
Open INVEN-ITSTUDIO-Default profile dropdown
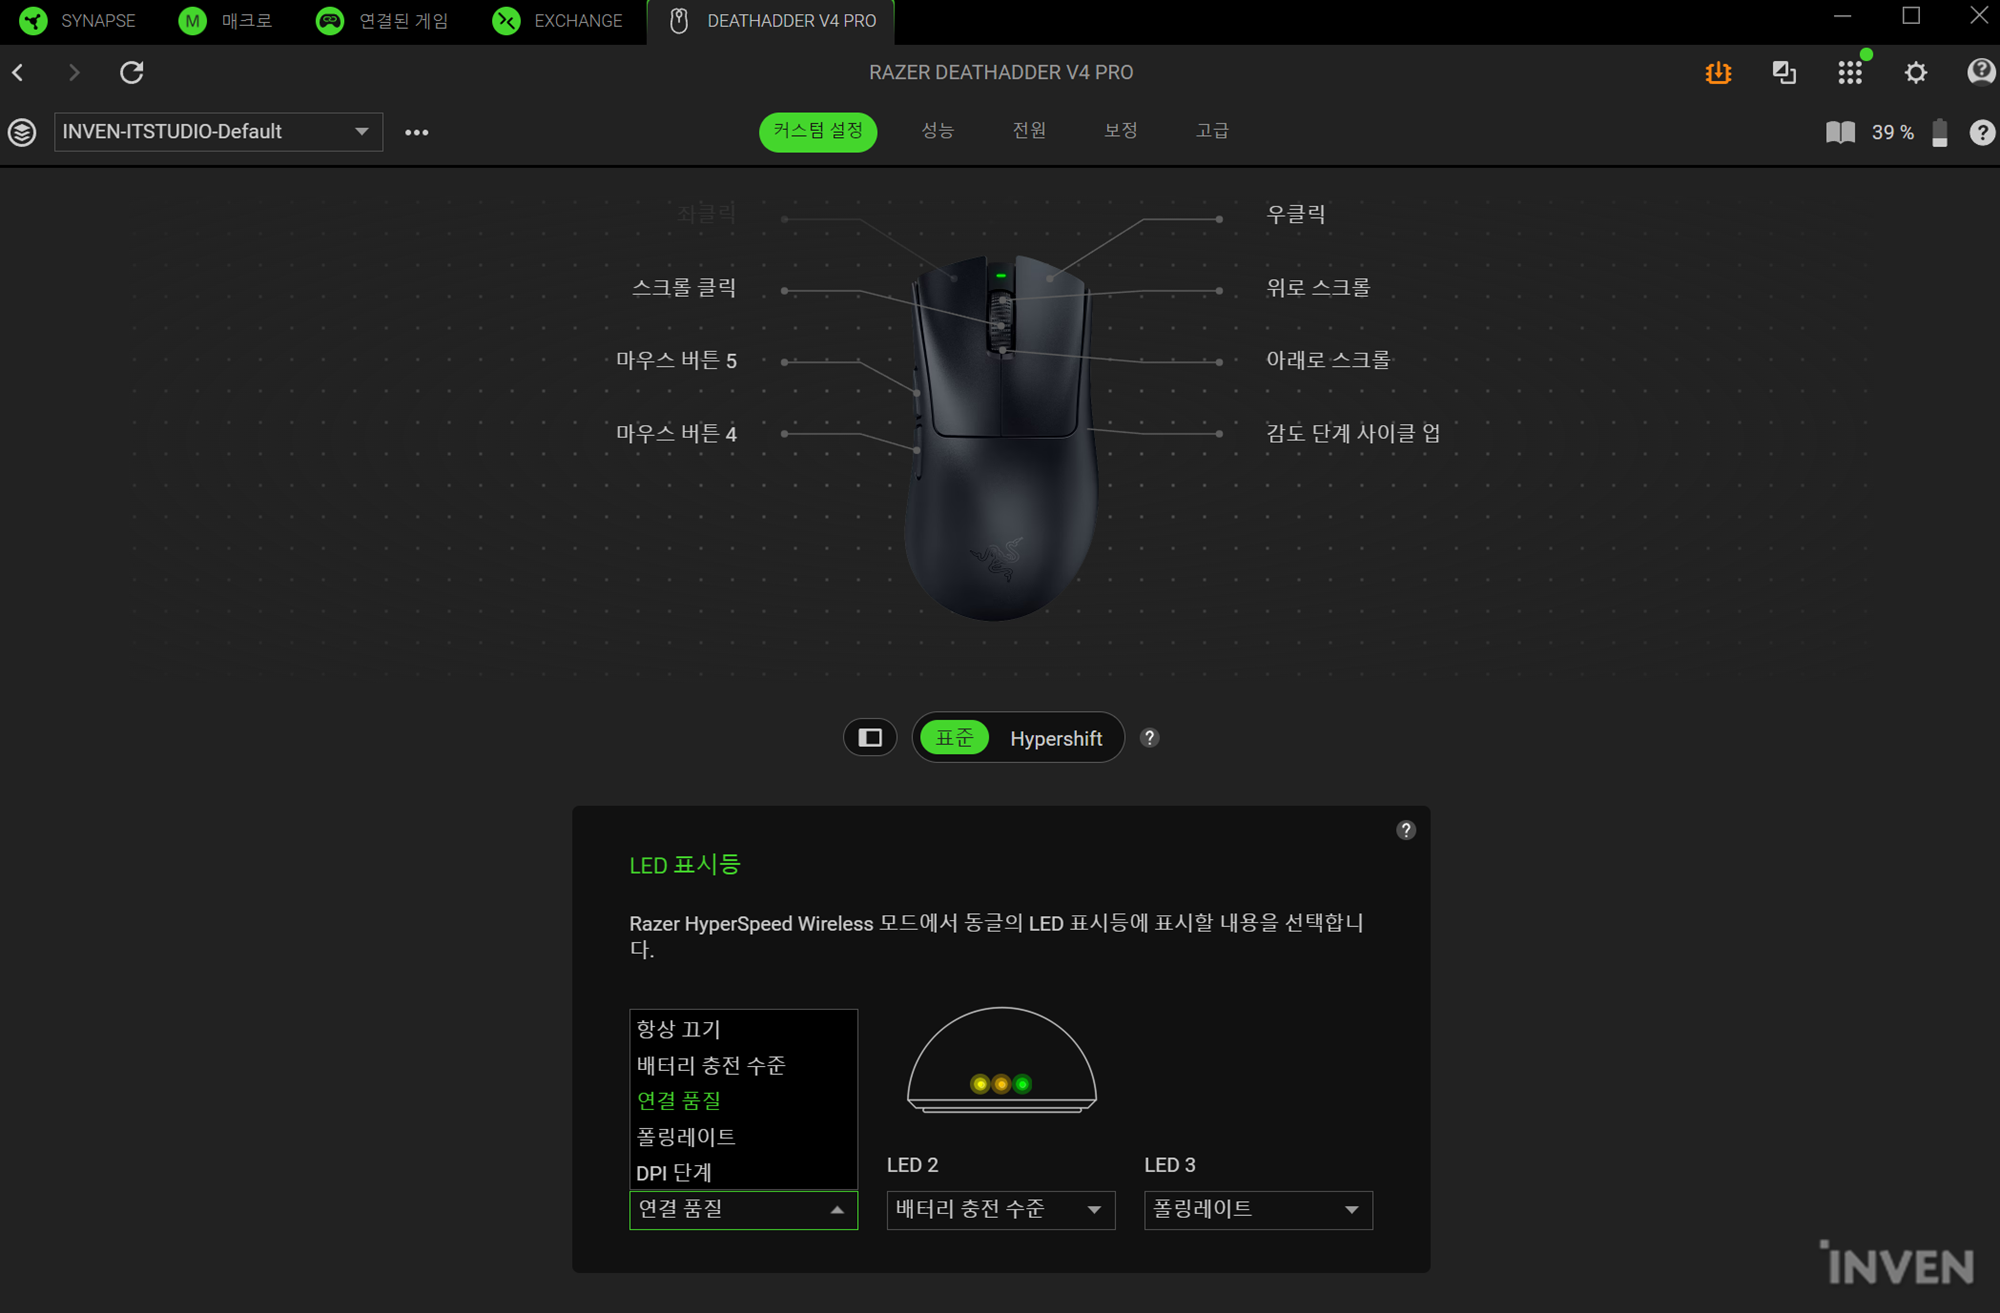pos(218,132)
